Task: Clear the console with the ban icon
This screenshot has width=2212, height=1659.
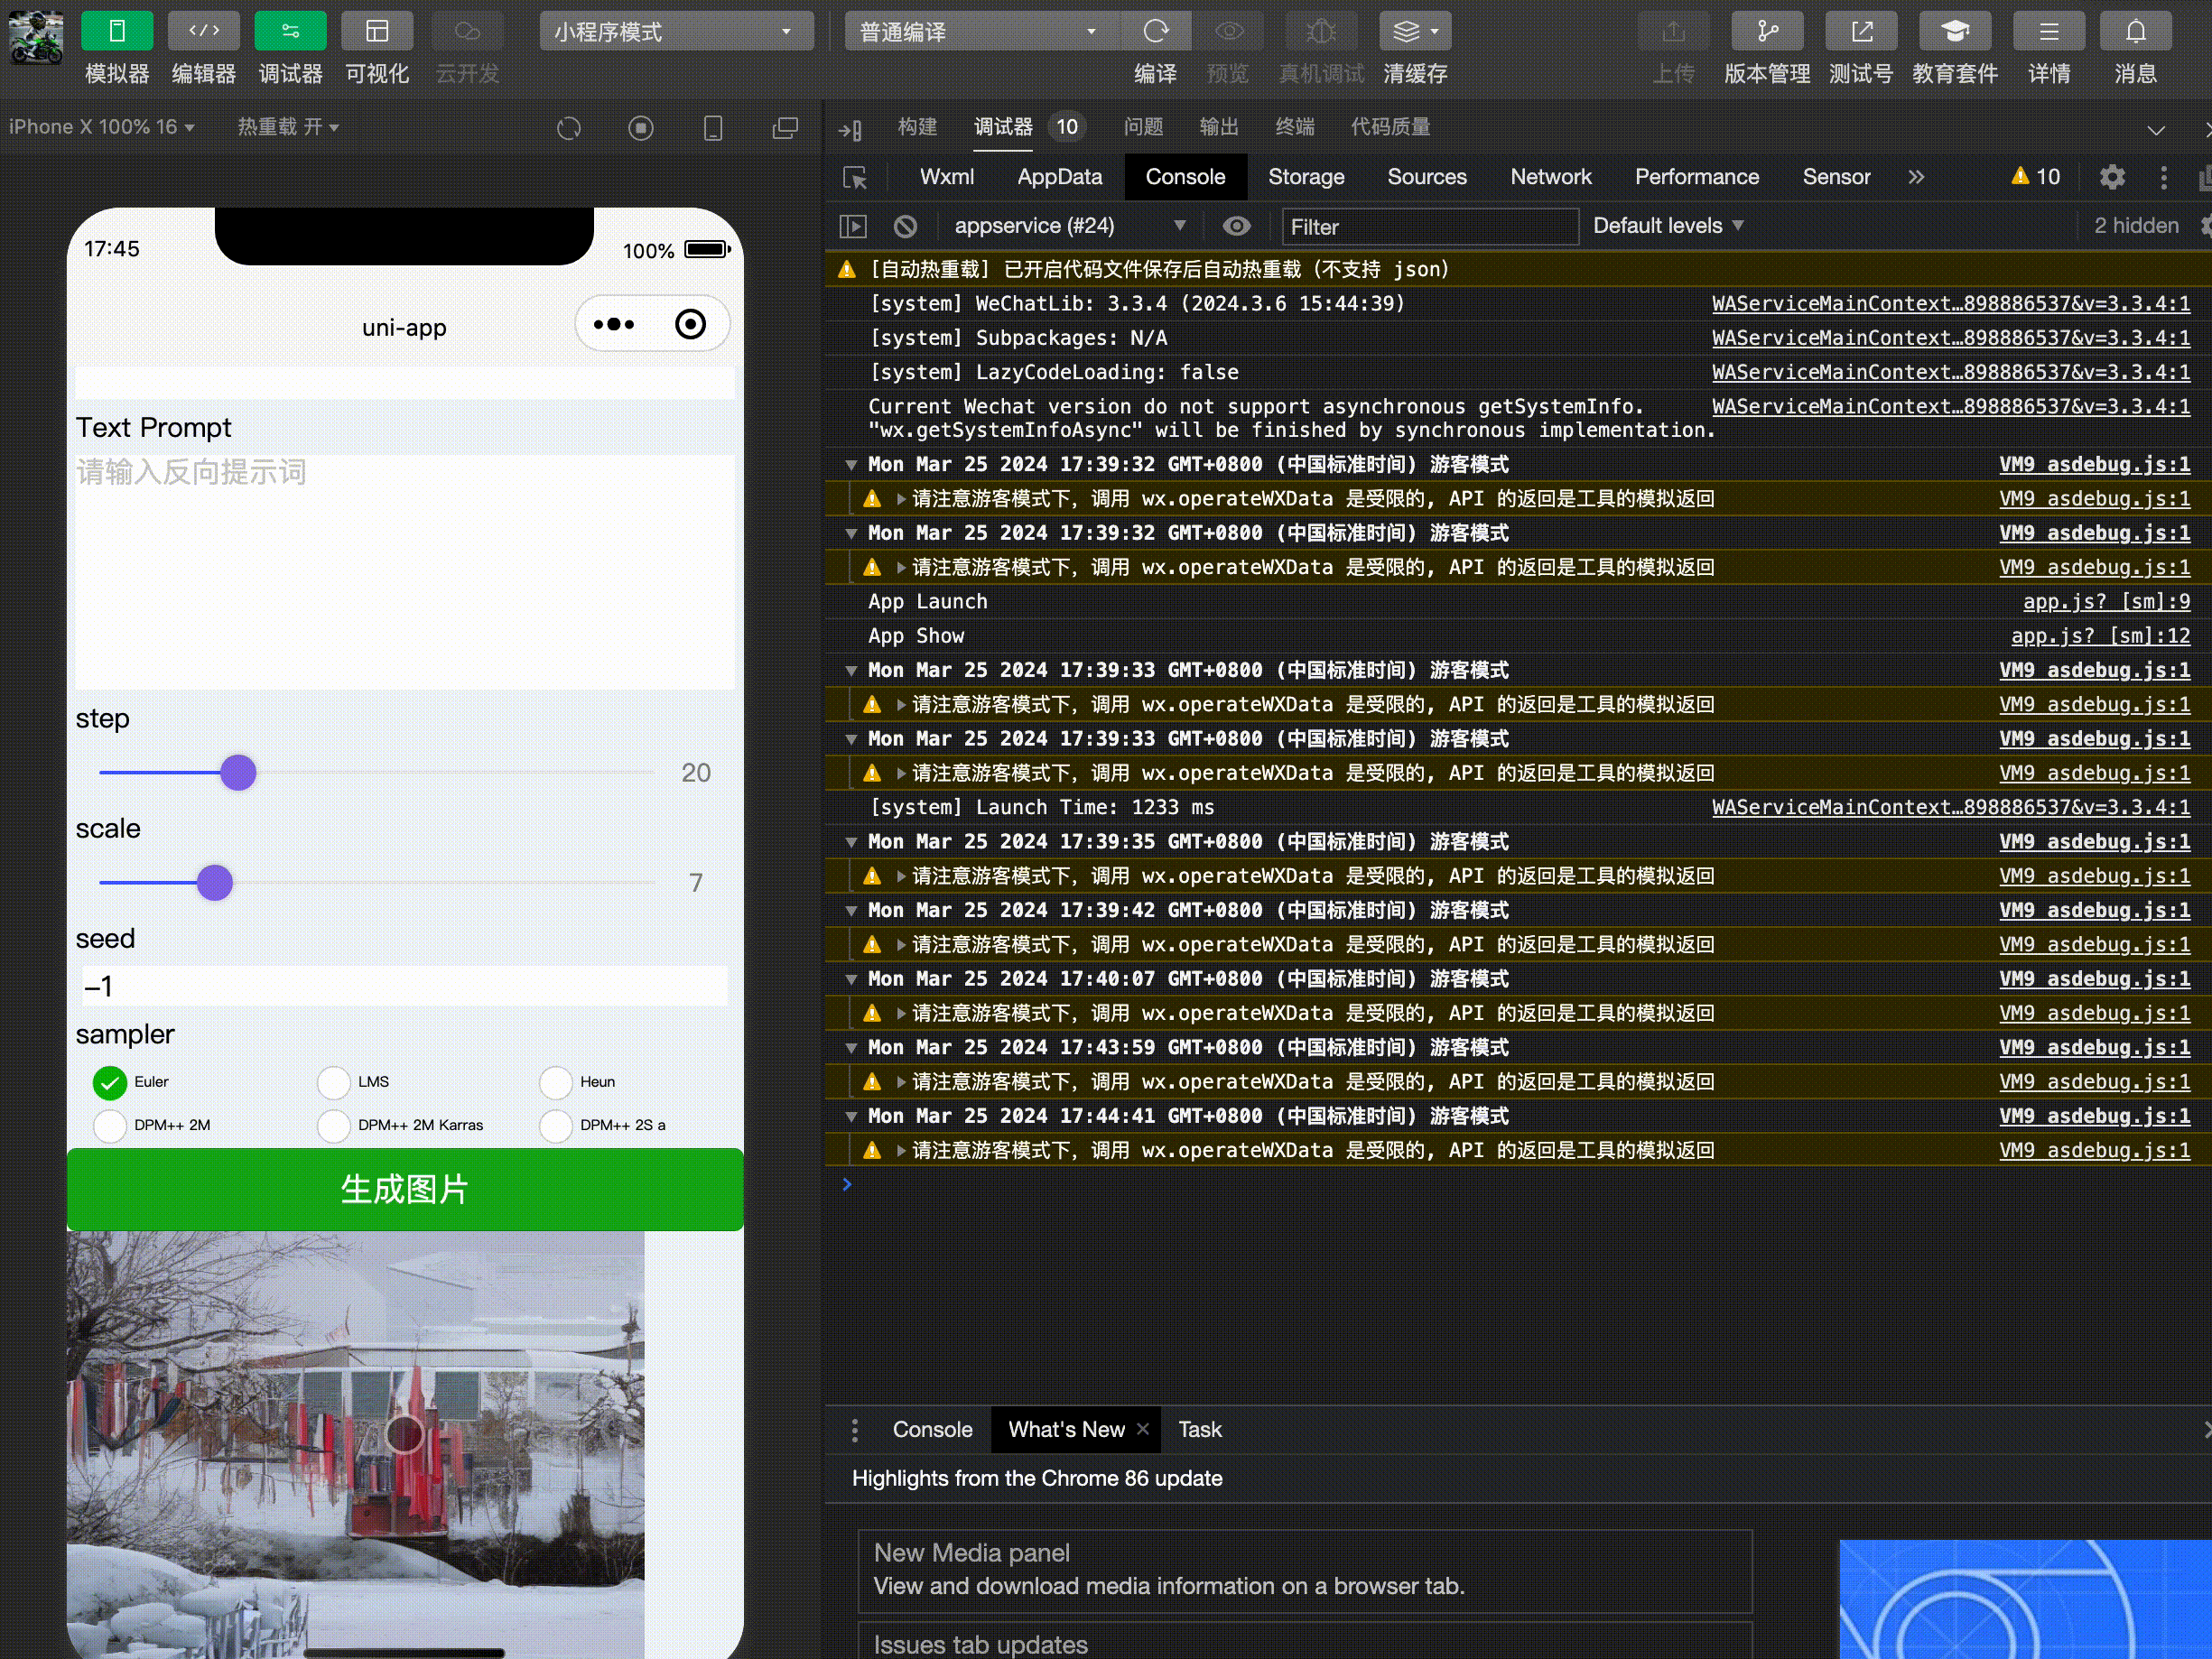Action: pos(905,226)
